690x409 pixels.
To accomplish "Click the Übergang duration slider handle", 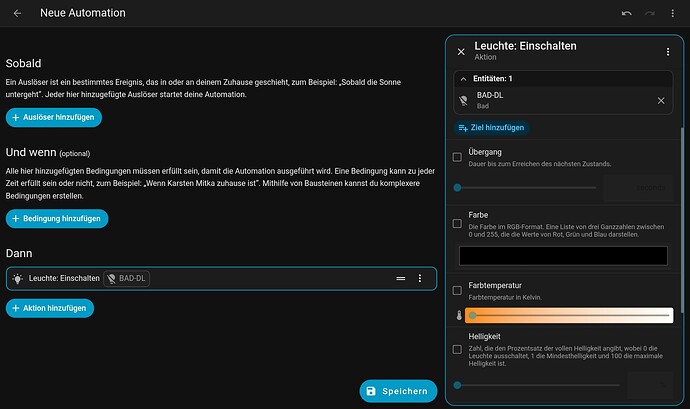I will [457, 188].
